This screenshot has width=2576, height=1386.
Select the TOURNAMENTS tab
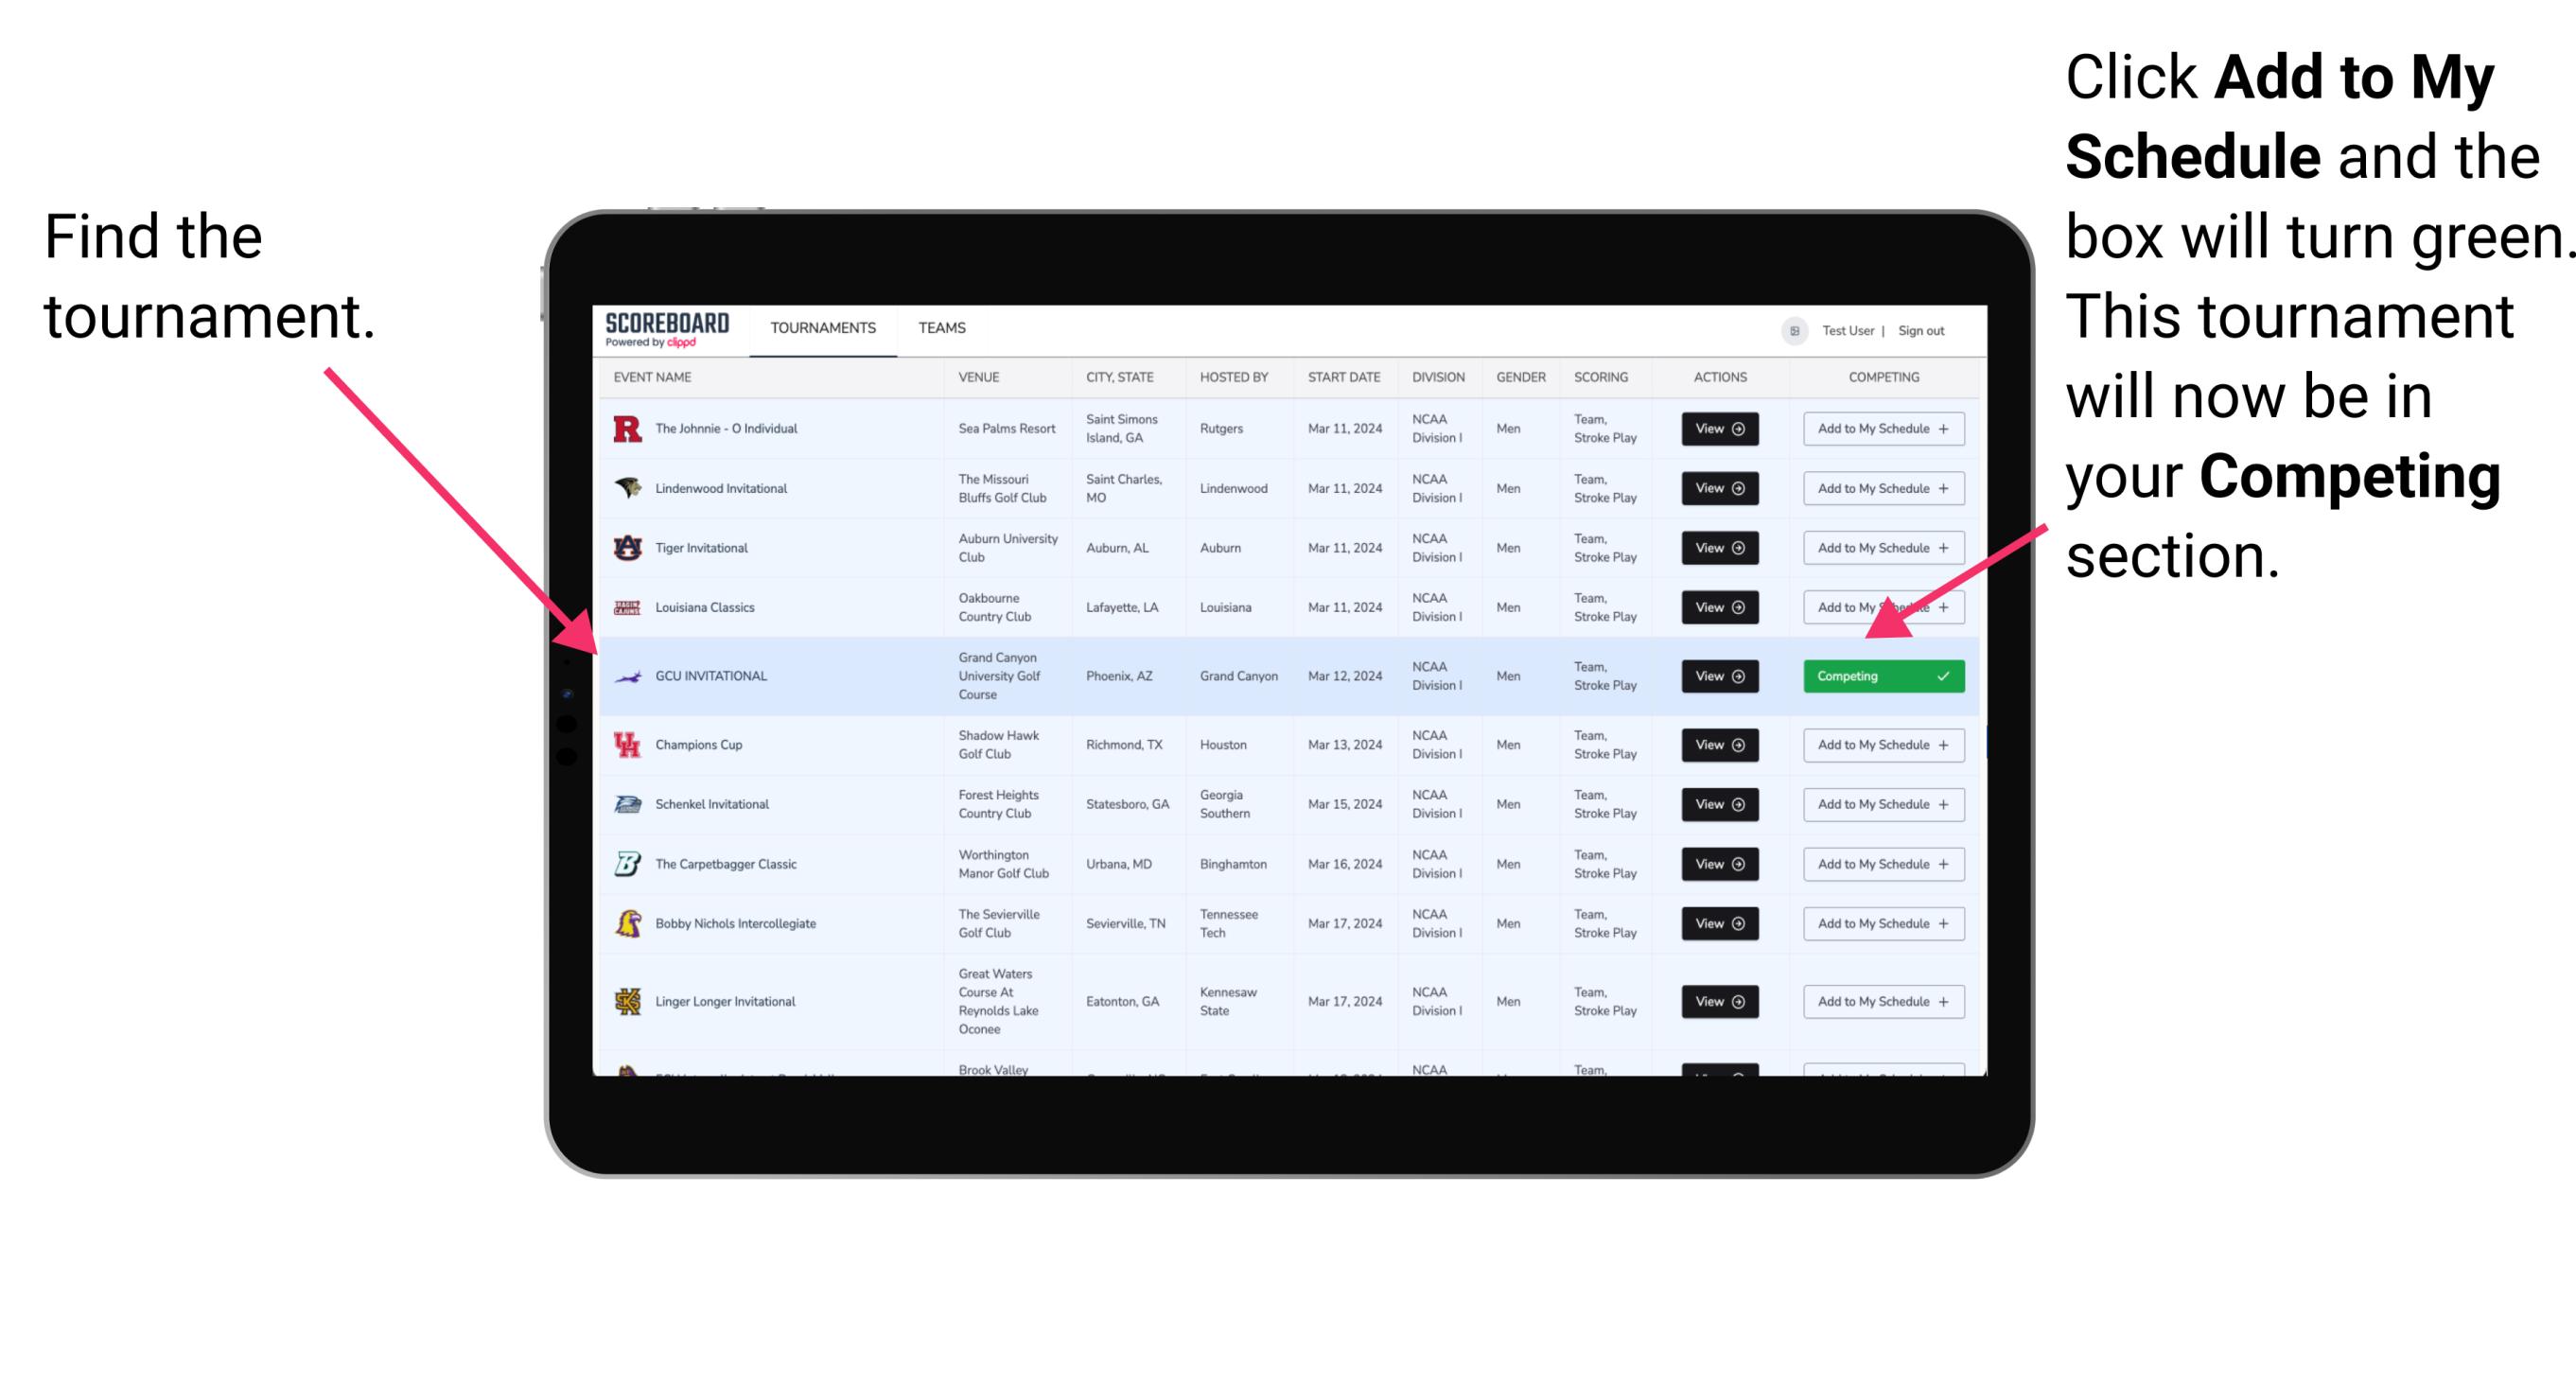[x=820, y=327]
